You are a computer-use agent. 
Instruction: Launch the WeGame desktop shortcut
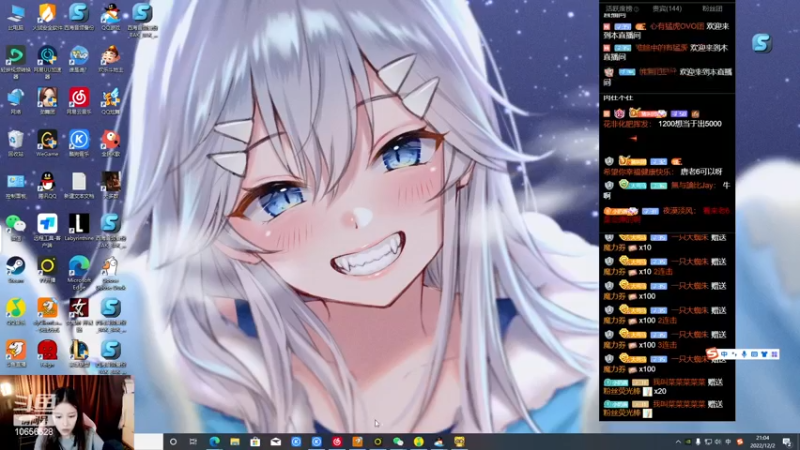coord(47,143)
